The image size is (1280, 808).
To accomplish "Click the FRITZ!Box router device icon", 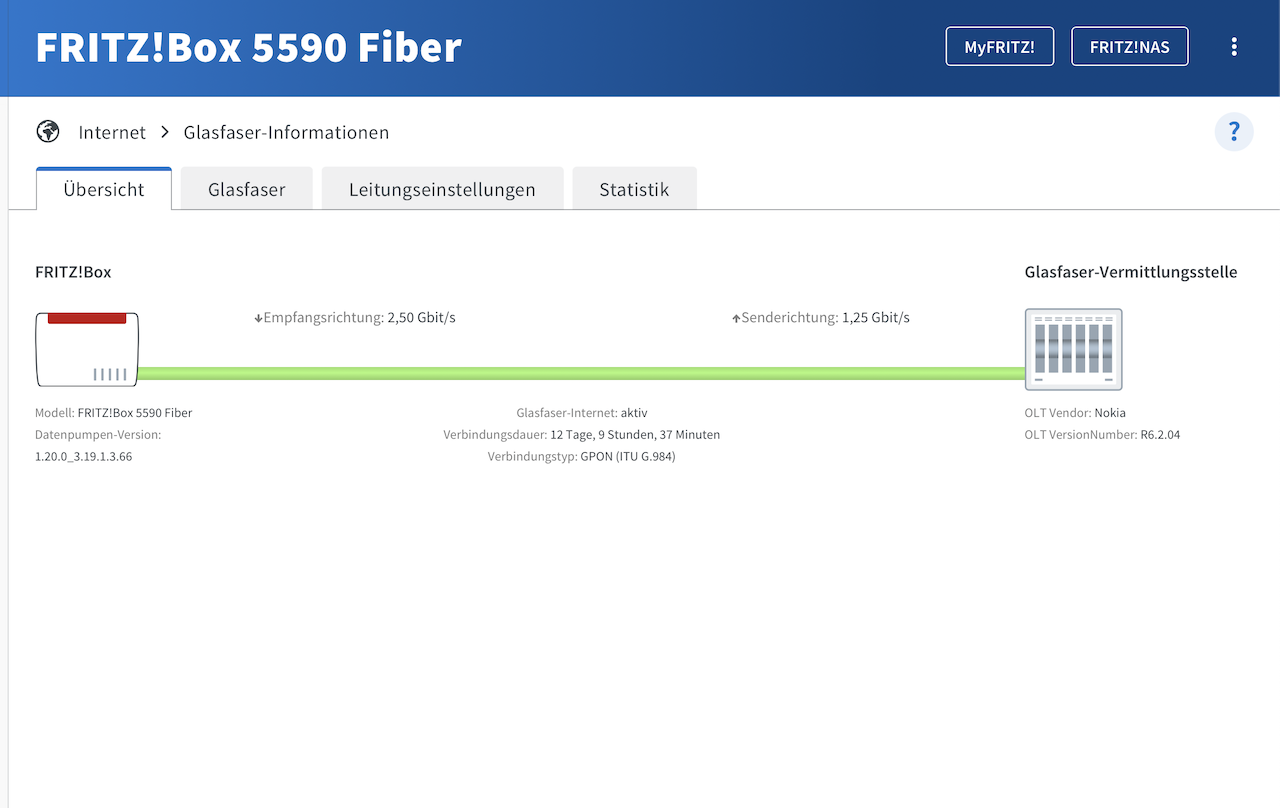I will (87, 349).
